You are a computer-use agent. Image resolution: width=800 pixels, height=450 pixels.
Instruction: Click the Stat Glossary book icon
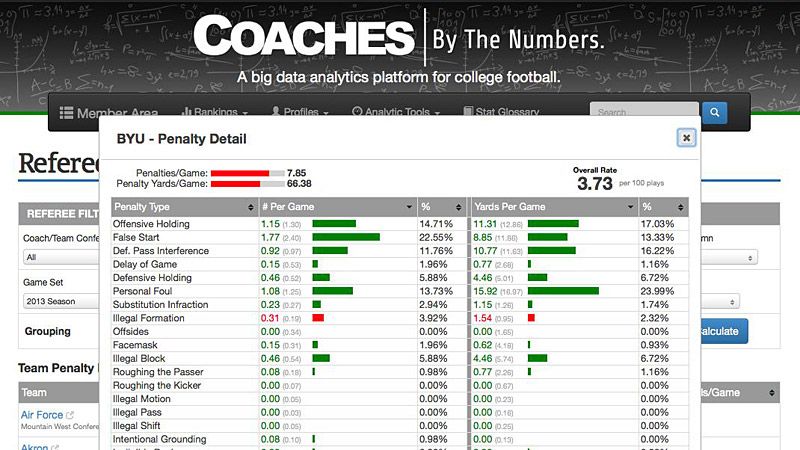click(x=468, y=111)
